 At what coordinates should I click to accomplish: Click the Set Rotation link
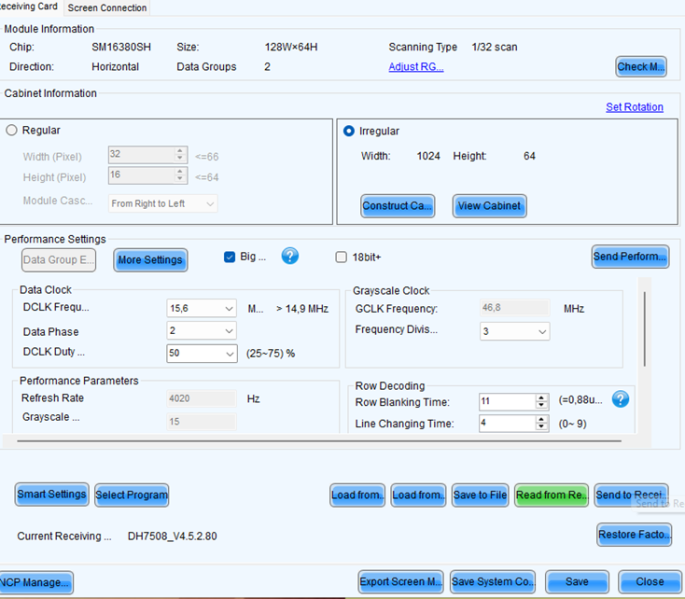click(634, 108)
